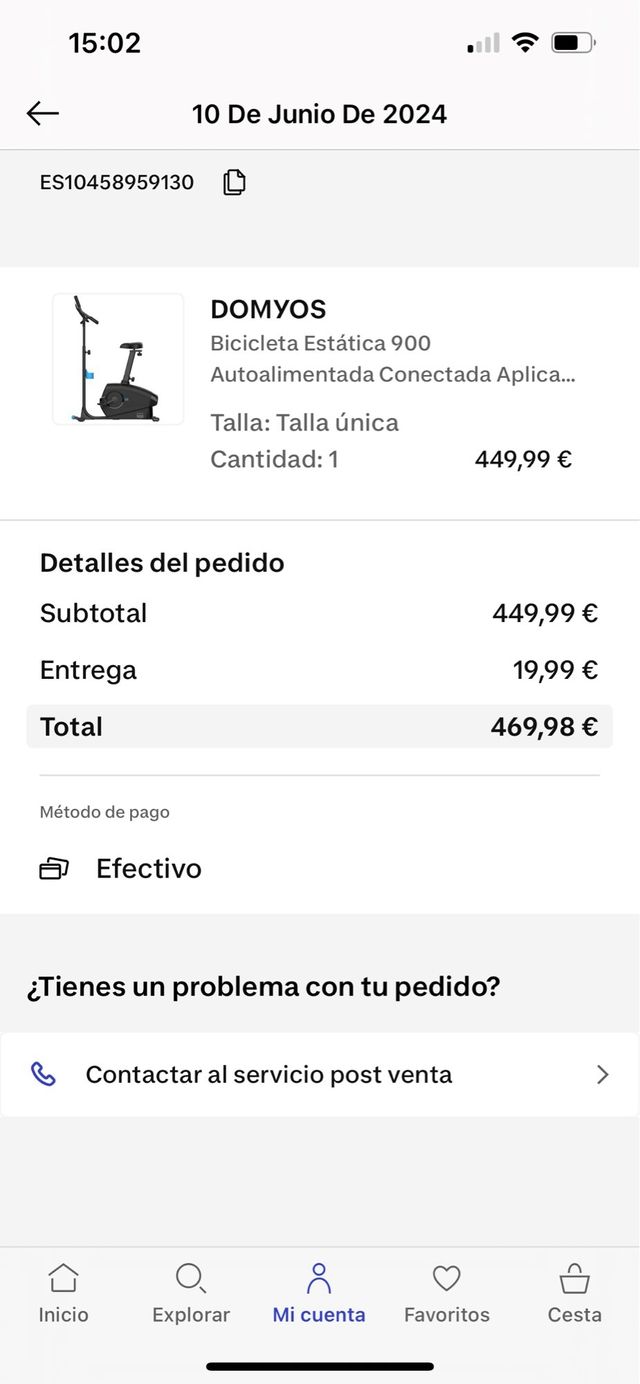
Task: Open Contactar al servicio post venta
Action: coord(269,1074)
